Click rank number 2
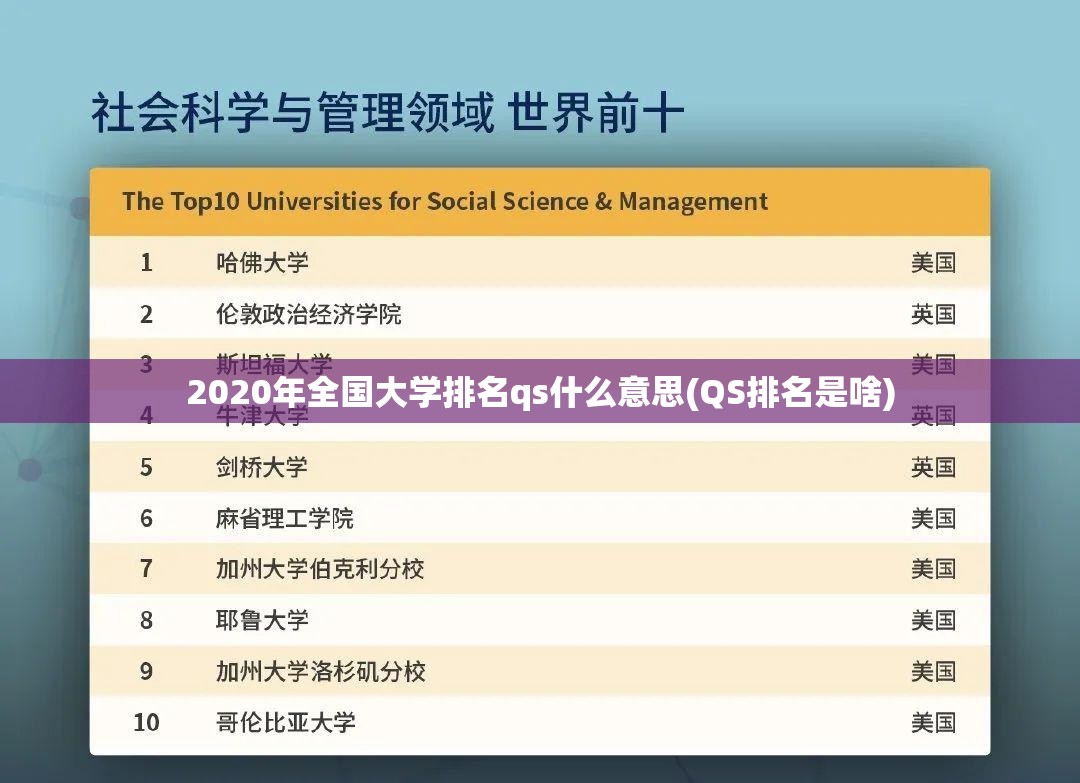 point(146,314)
